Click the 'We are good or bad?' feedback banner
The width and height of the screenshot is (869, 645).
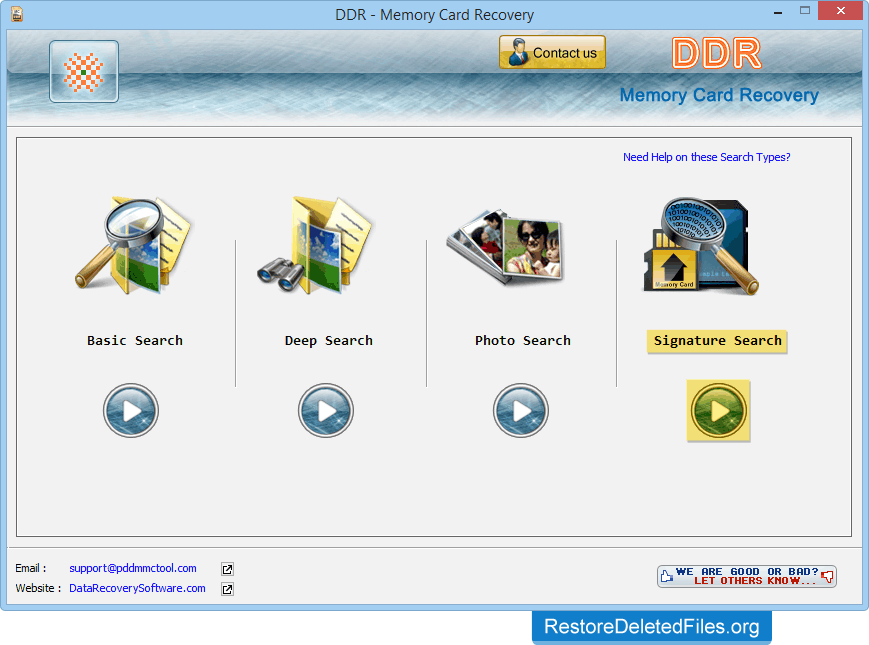pos(747,576)
